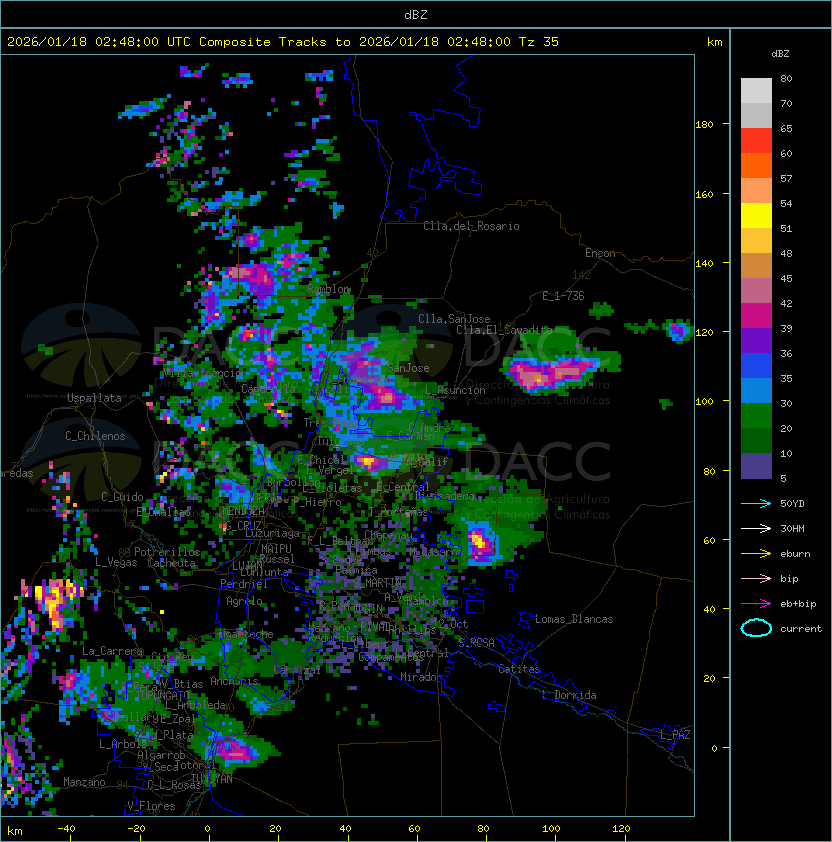Click the 'Uspallata' place label on the map
Viewport: 832px width, 842px height.
pyautogui.click(x=94, y=398)
